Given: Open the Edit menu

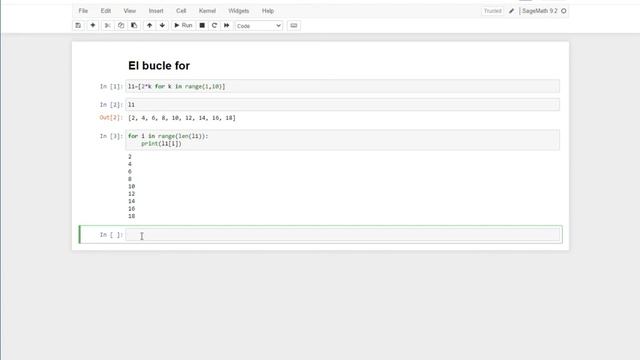Looking at the screenshot, I should point(106,11).
